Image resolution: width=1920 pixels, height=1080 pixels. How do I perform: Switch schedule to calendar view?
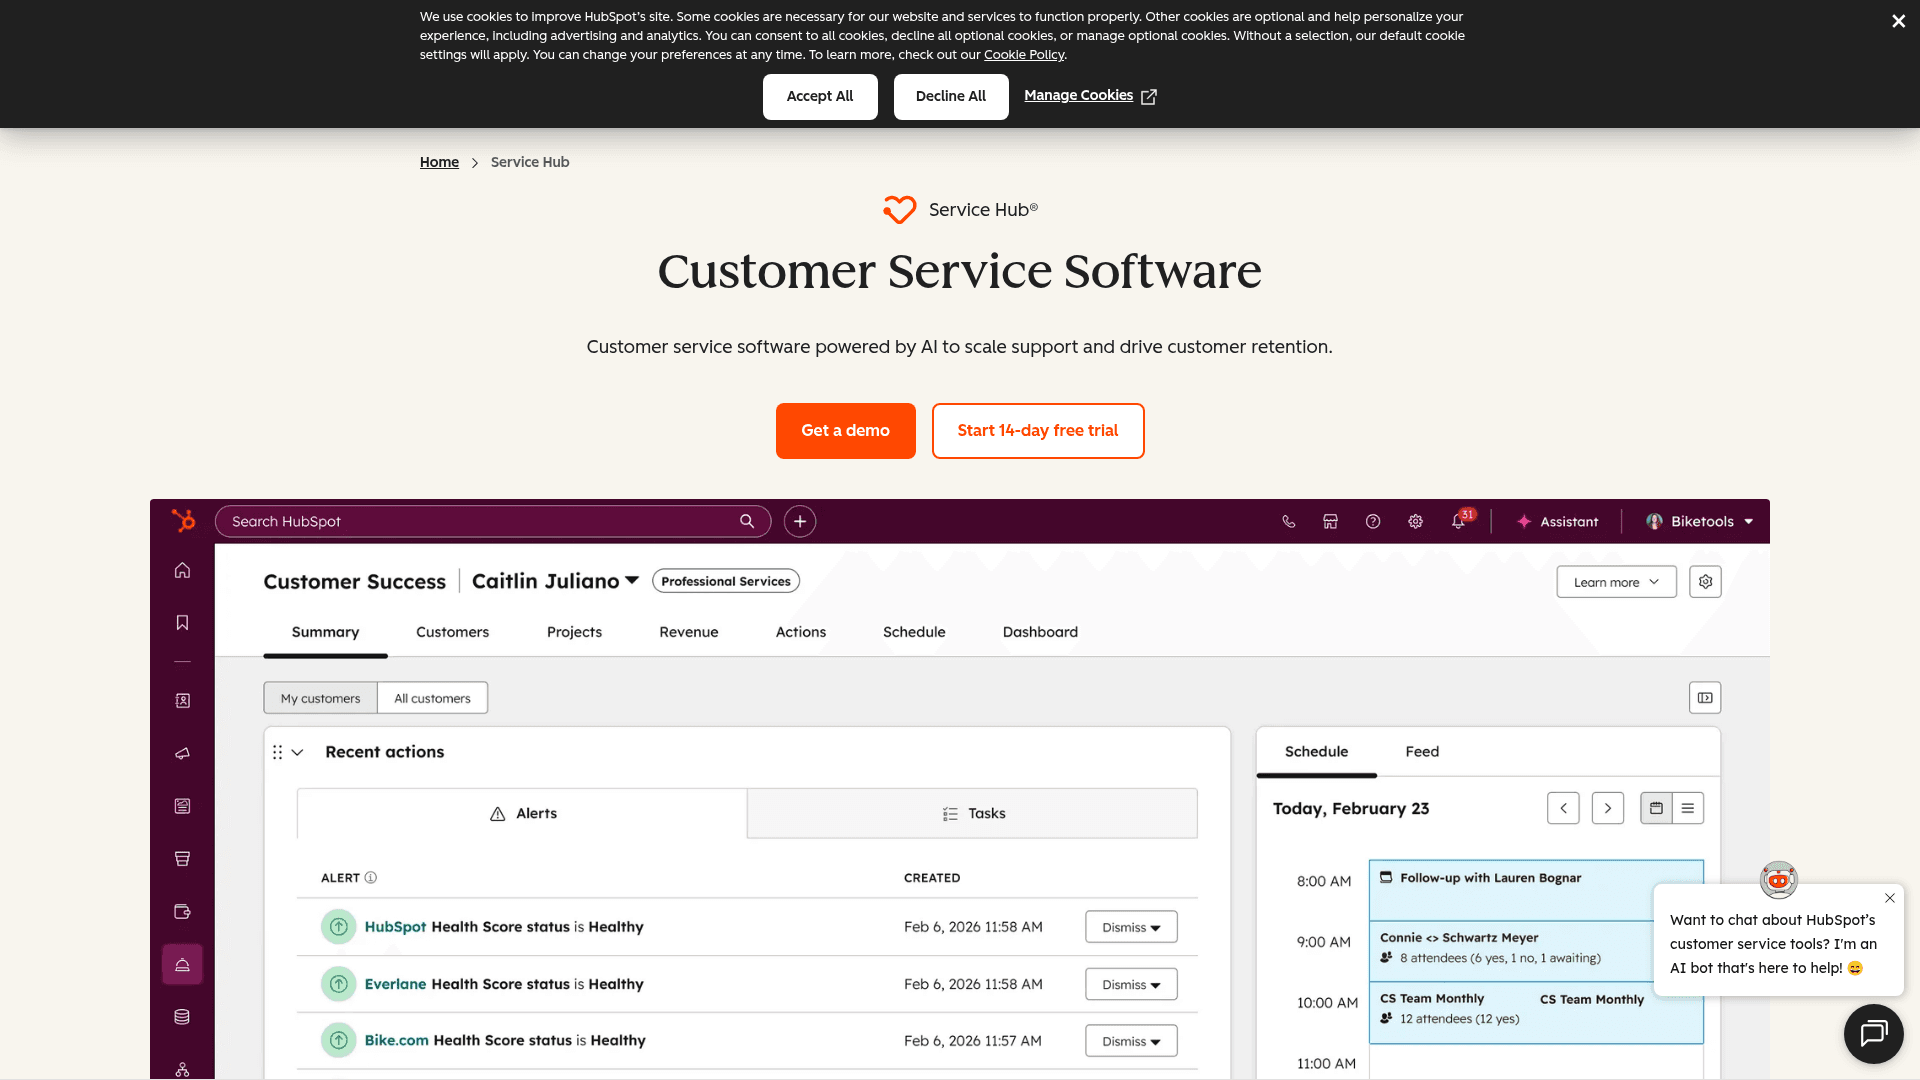1656,808
